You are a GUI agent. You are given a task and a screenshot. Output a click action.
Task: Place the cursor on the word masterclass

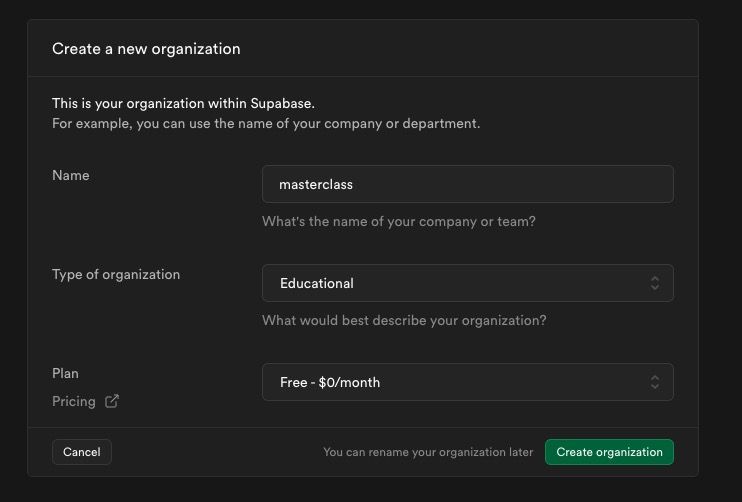(316, 185)
